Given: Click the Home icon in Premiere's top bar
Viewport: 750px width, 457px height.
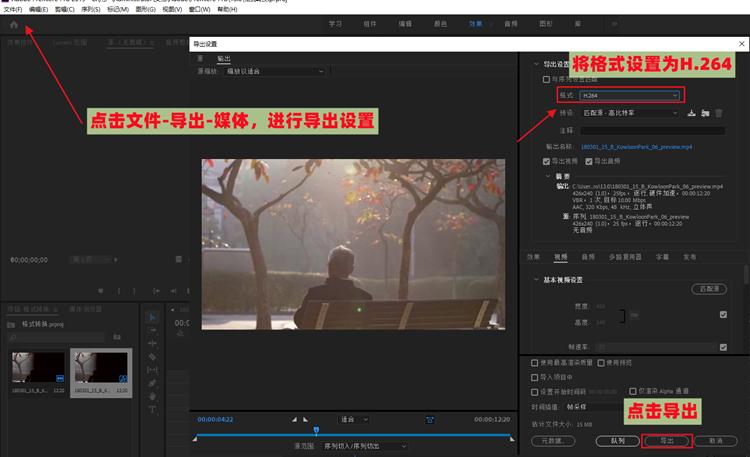Looking at the screenshot, I should pyautogui.click(x=14, y=24).
